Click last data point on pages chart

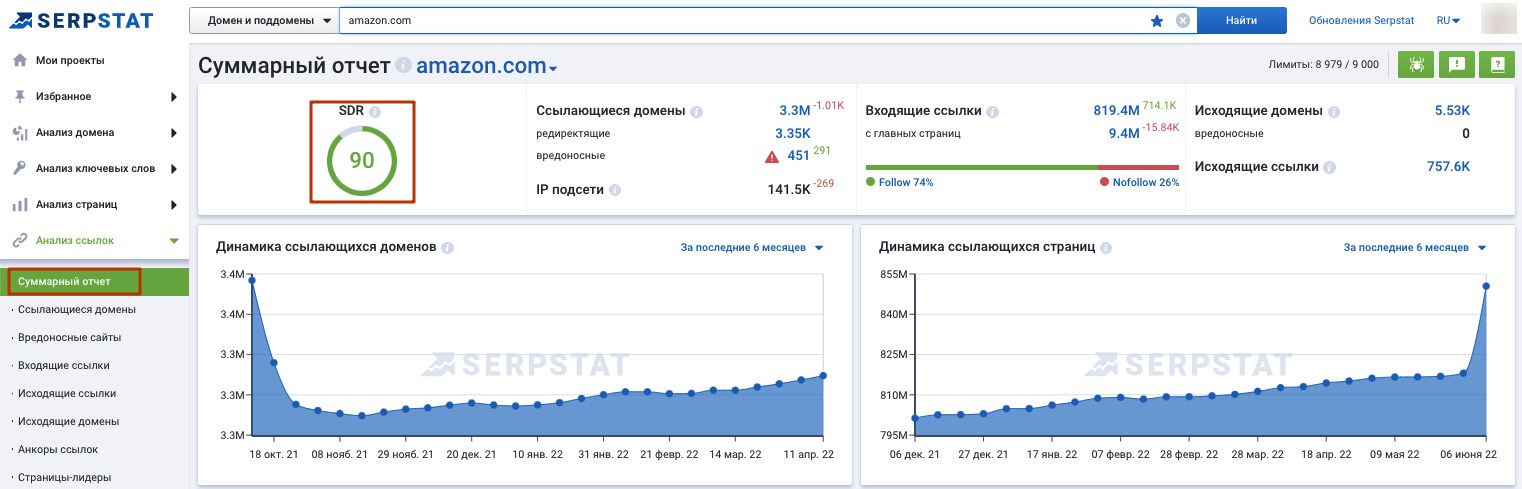point(1486,286)
